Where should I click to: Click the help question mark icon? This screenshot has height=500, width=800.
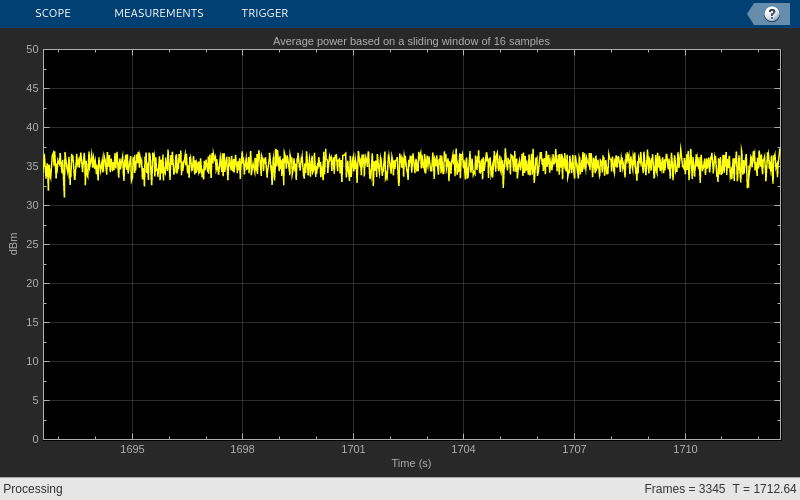click(x=771, y=14)
